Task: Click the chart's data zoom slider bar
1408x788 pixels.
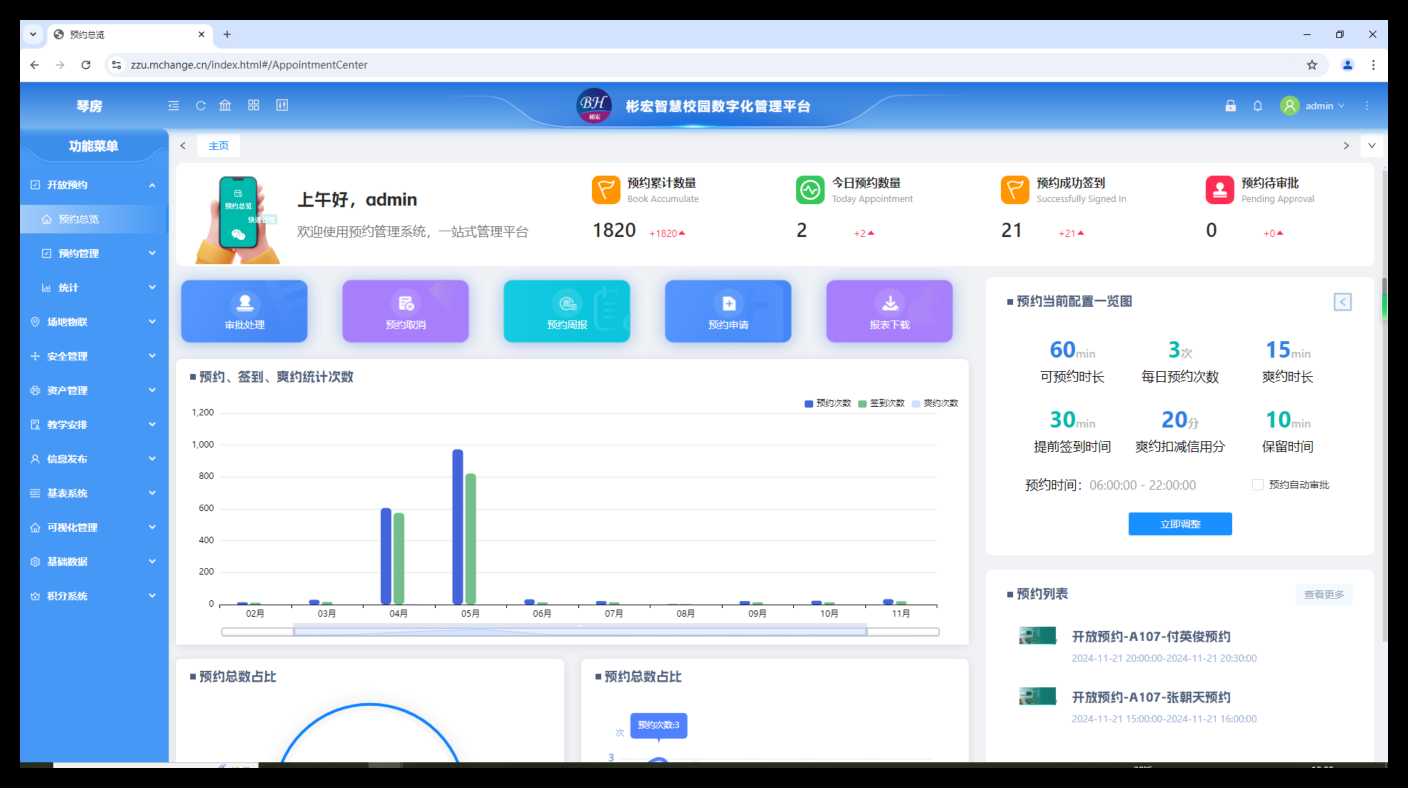Action: coord(580,631)
